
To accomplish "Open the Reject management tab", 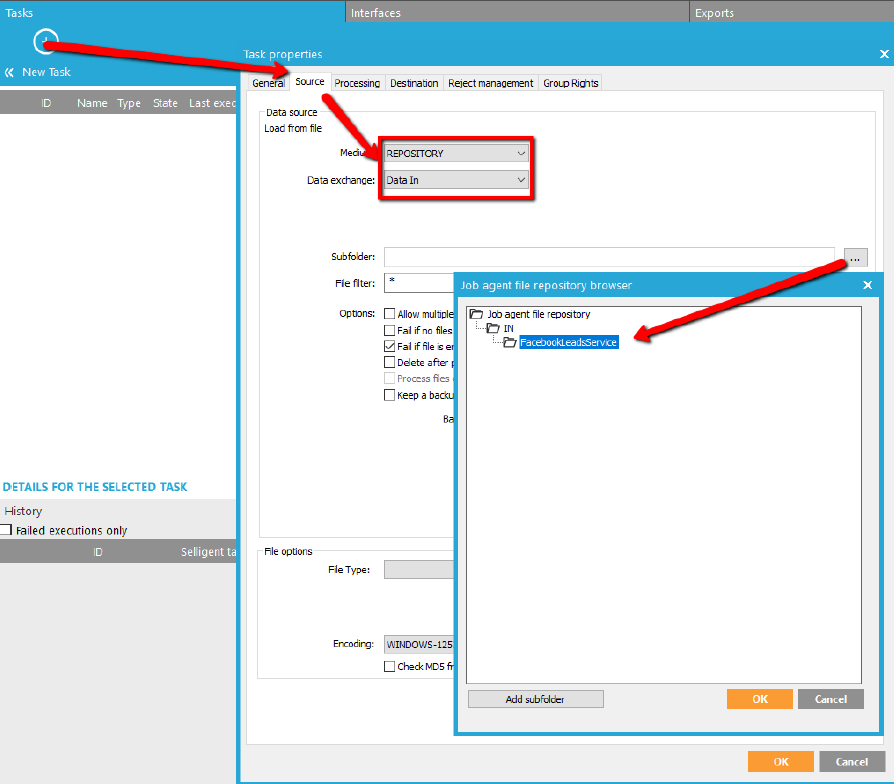I will point(490,83).
